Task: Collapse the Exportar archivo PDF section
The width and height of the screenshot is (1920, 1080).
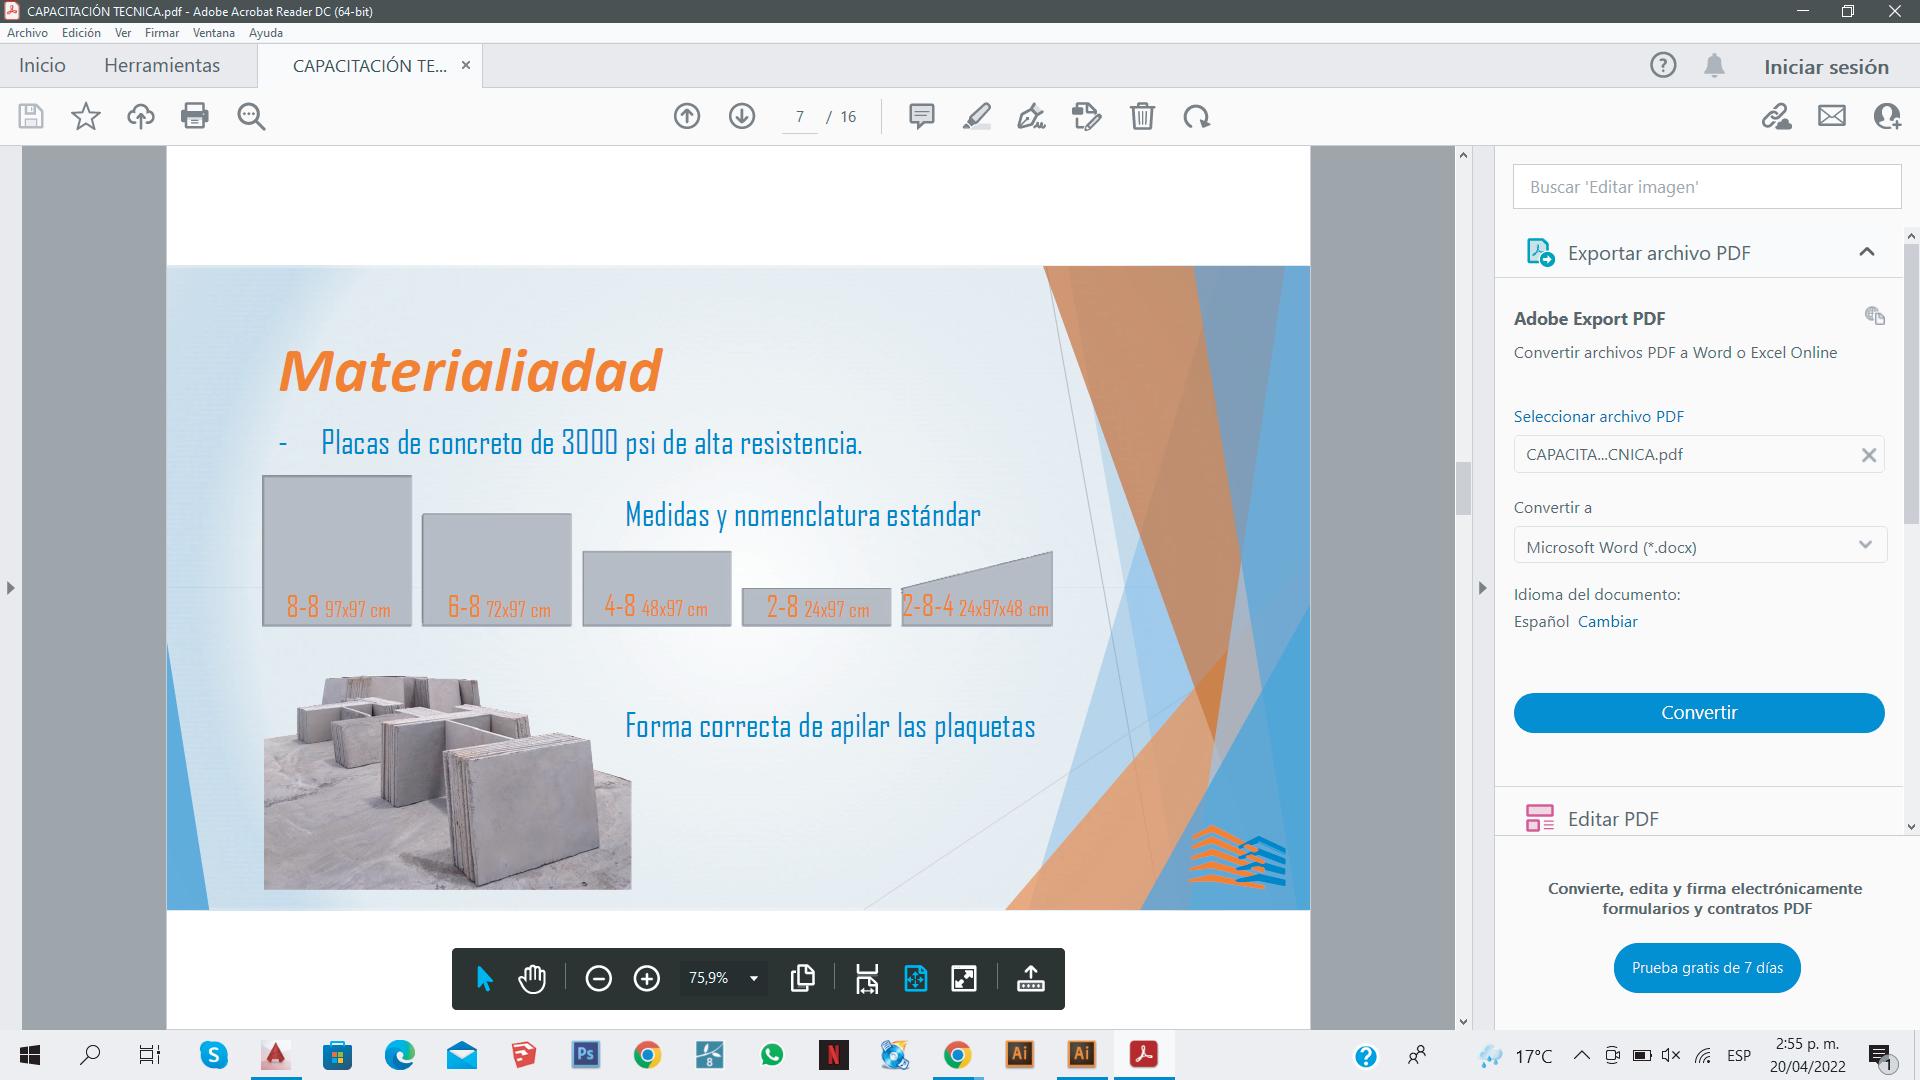Action: point(1866,252)
